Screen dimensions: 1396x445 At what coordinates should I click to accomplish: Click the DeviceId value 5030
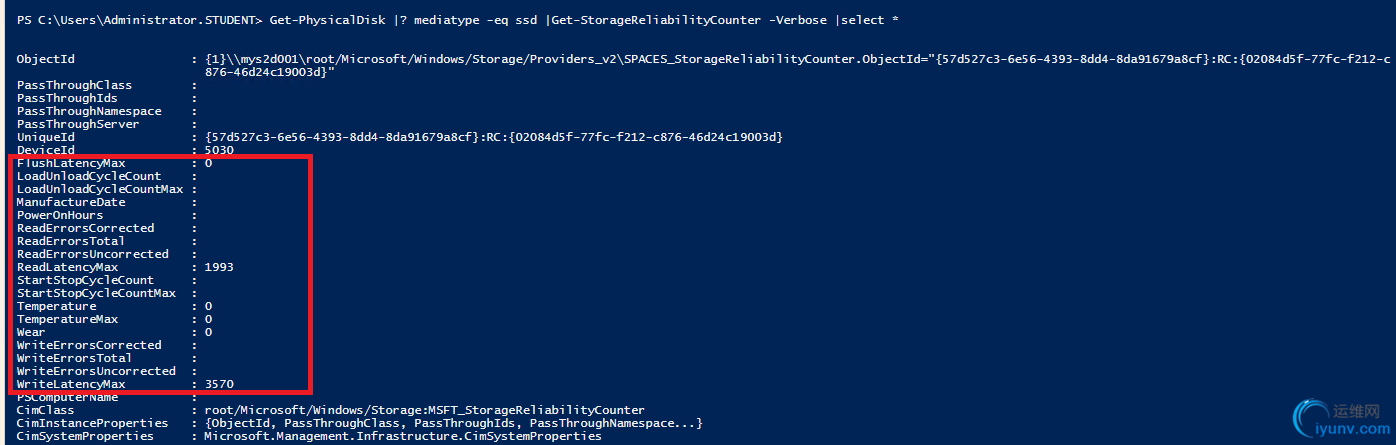(x=219, y=150)
